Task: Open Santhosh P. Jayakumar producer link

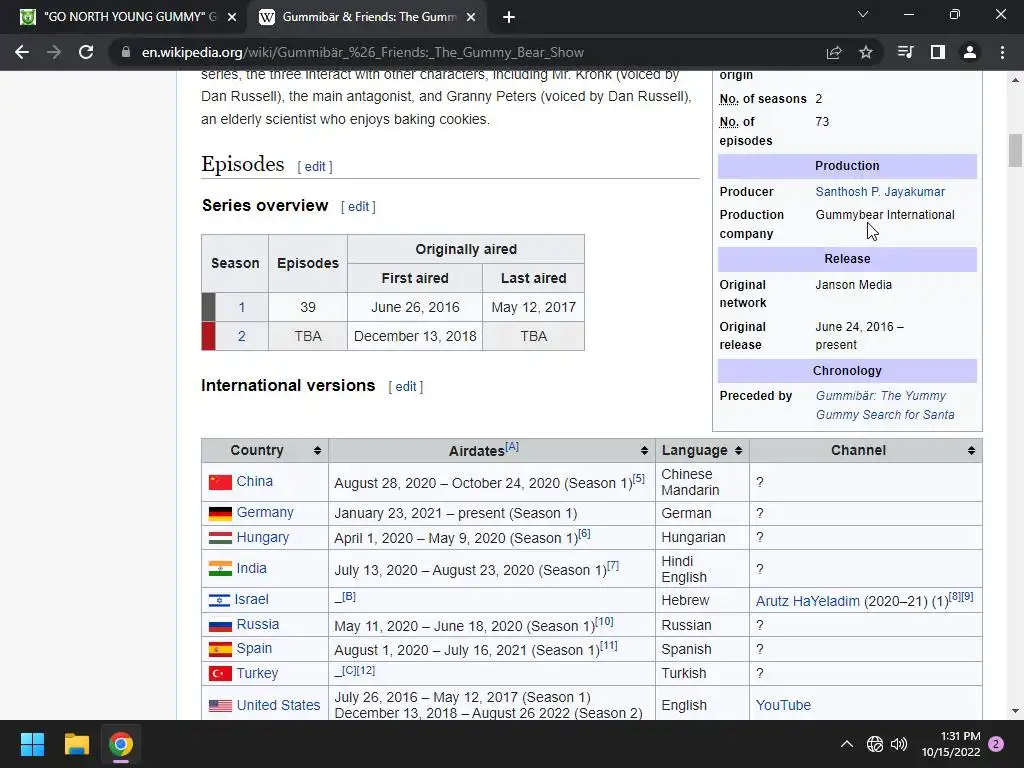Action: (x=880, y=192)
